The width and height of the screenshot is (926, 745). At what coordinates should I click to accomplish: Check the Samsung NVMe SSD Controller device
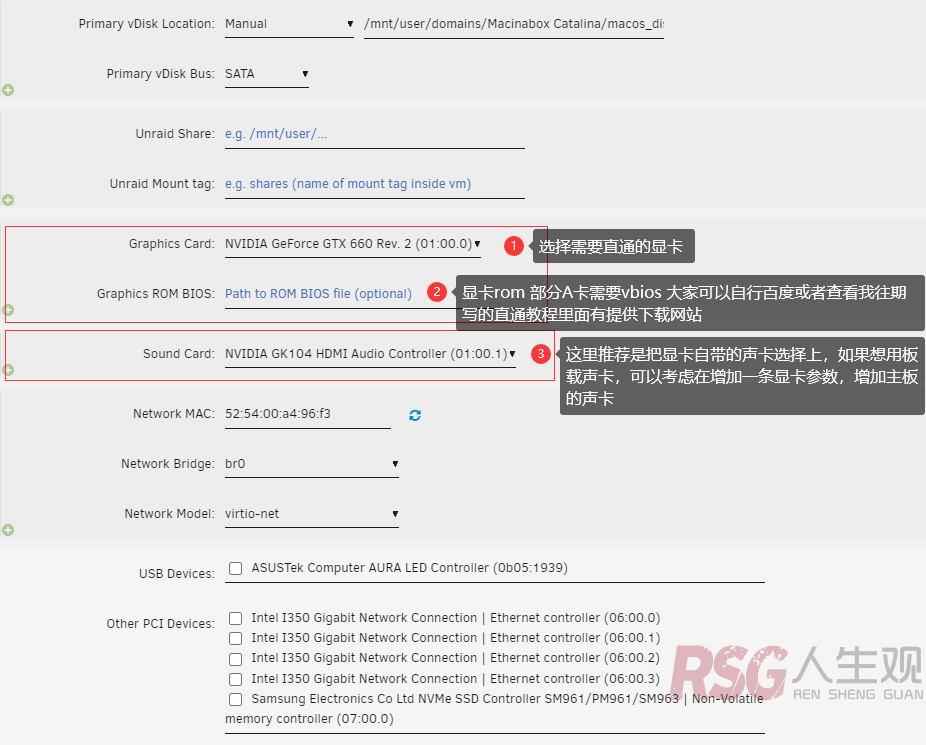pyautogui.click(x=236, y=699)
